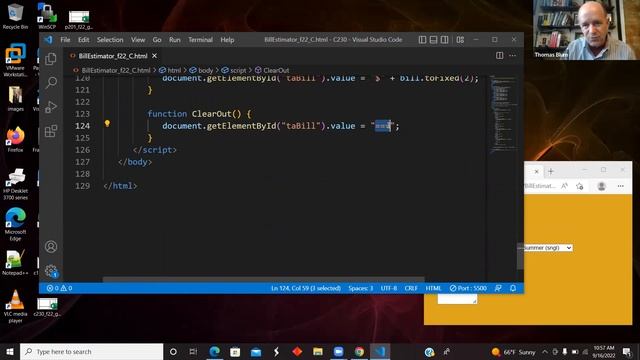Close the BillEstimator_f22_C.html tab
Screen dimensions: 640x360
click(154, 56)
